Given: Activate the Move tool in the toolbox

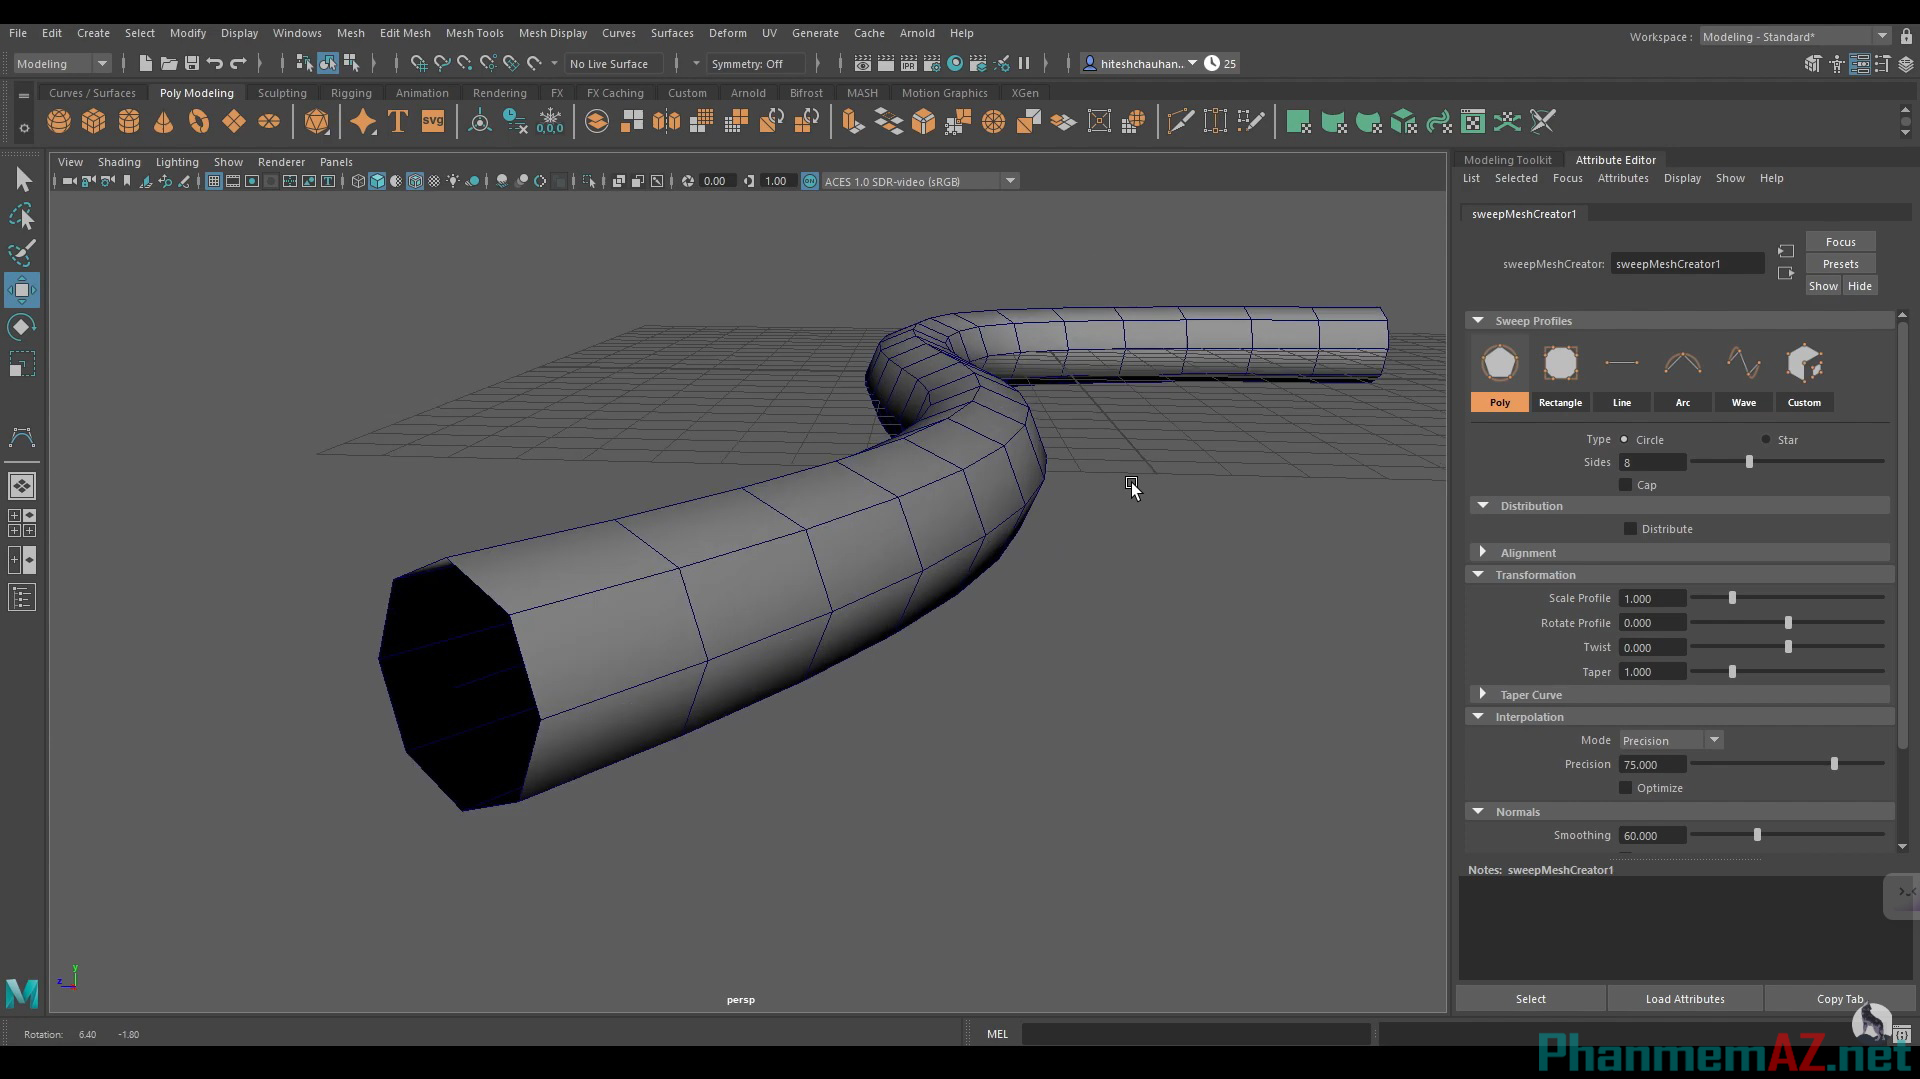Looking at the screenshot, I should point(21,290).
